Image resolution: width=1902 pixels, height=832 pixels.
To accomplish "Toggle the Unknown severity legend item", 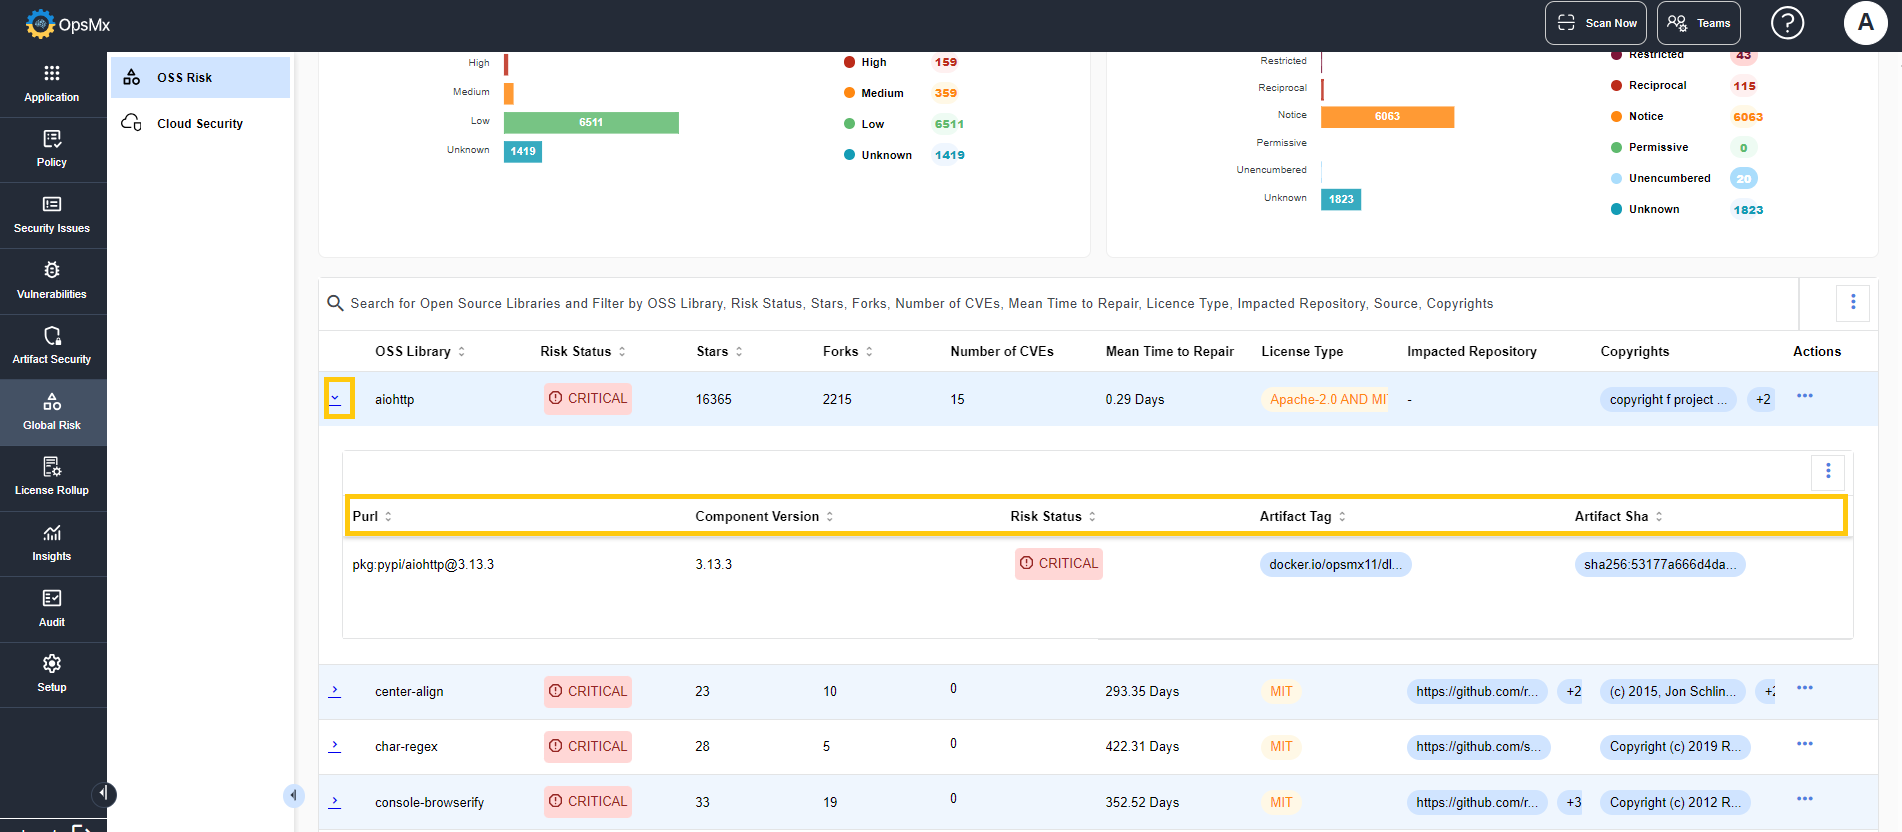I will click(885, 155).
